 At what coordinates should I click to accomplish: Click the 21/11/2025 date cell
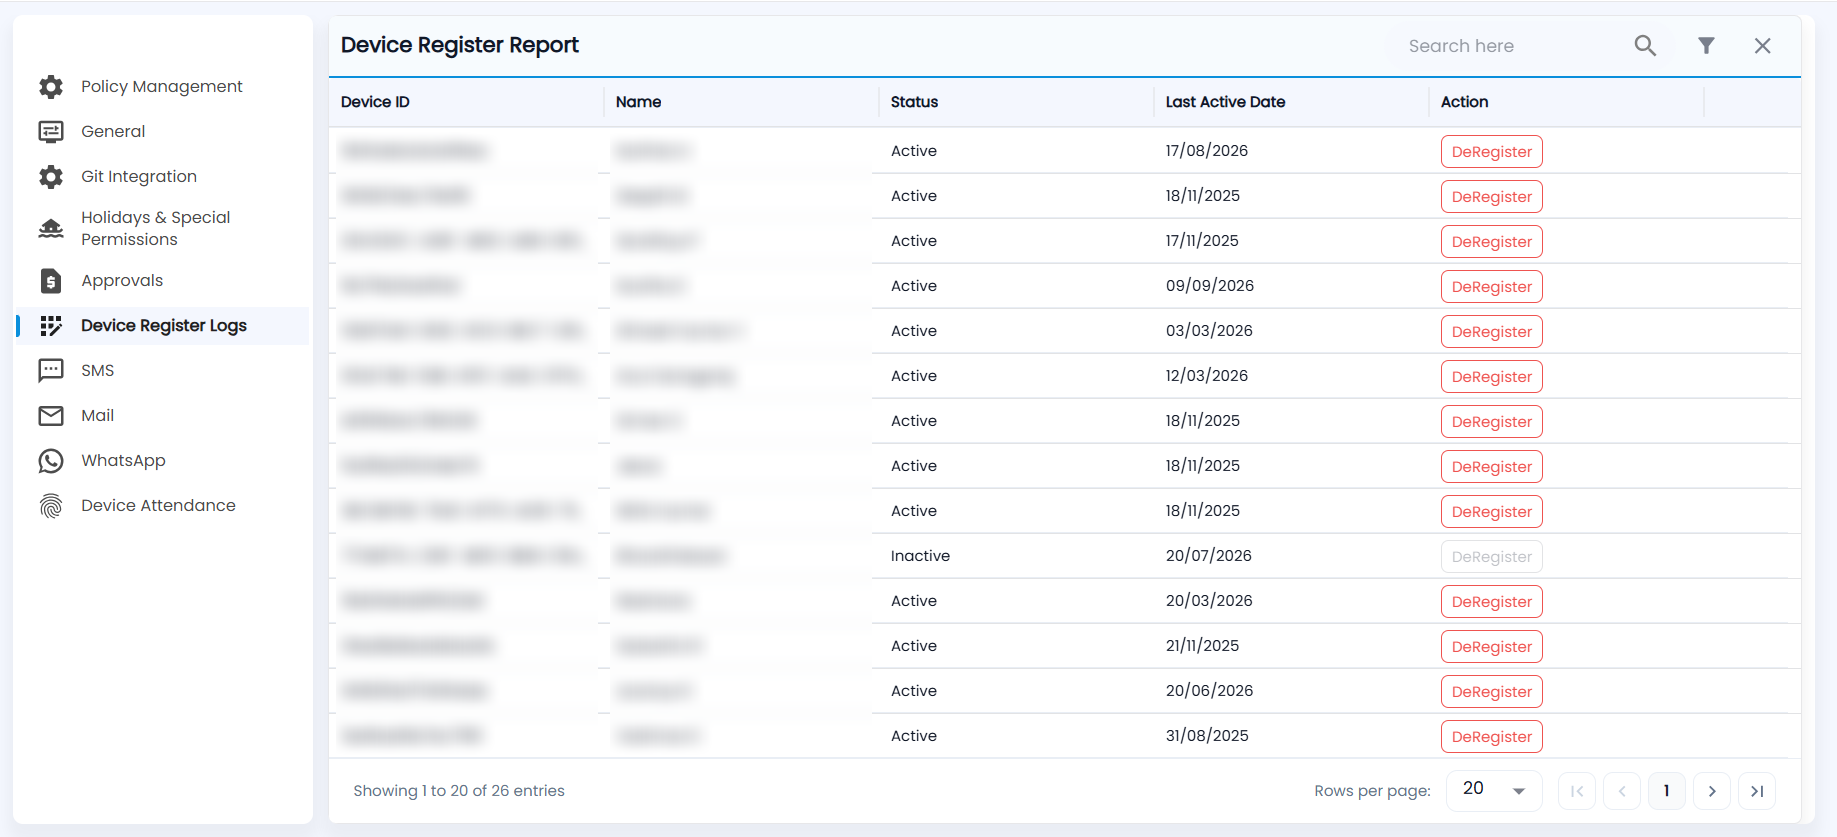tap(1202, 646)
